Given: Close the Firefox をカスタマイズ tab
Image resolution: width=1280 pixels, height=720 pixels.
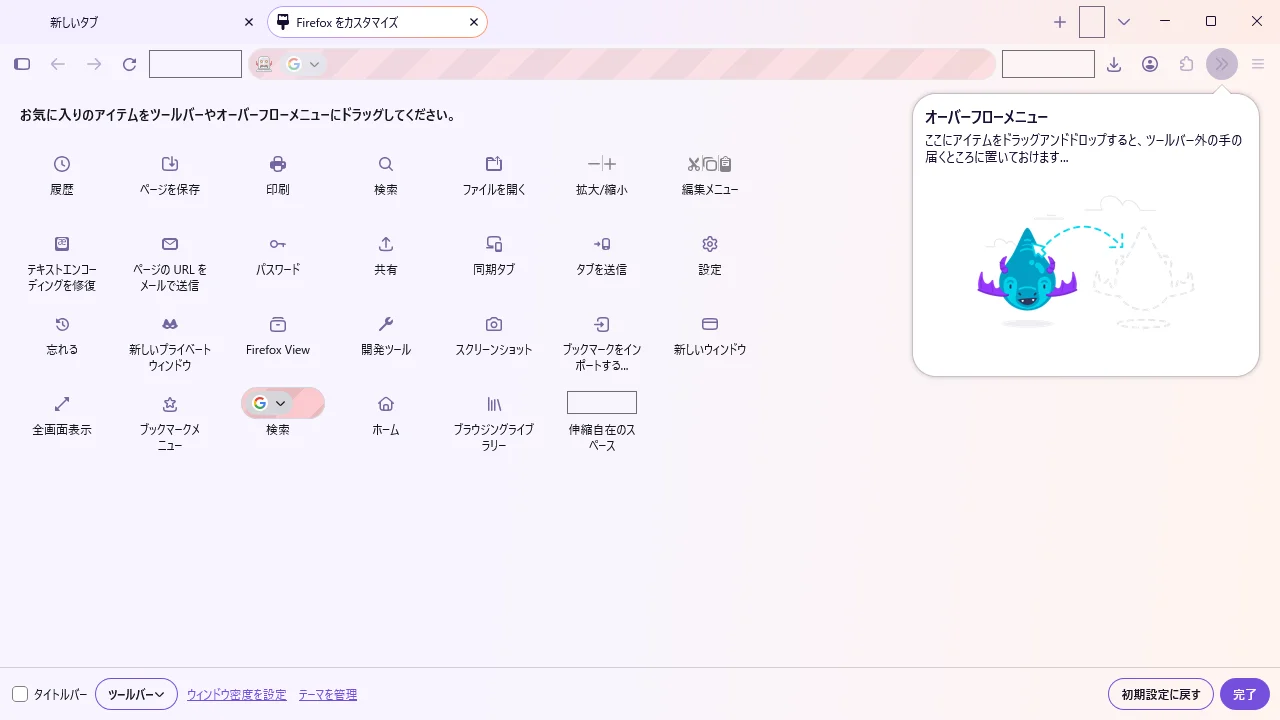Looking at the screenshot, I should (x=474, y=22).
